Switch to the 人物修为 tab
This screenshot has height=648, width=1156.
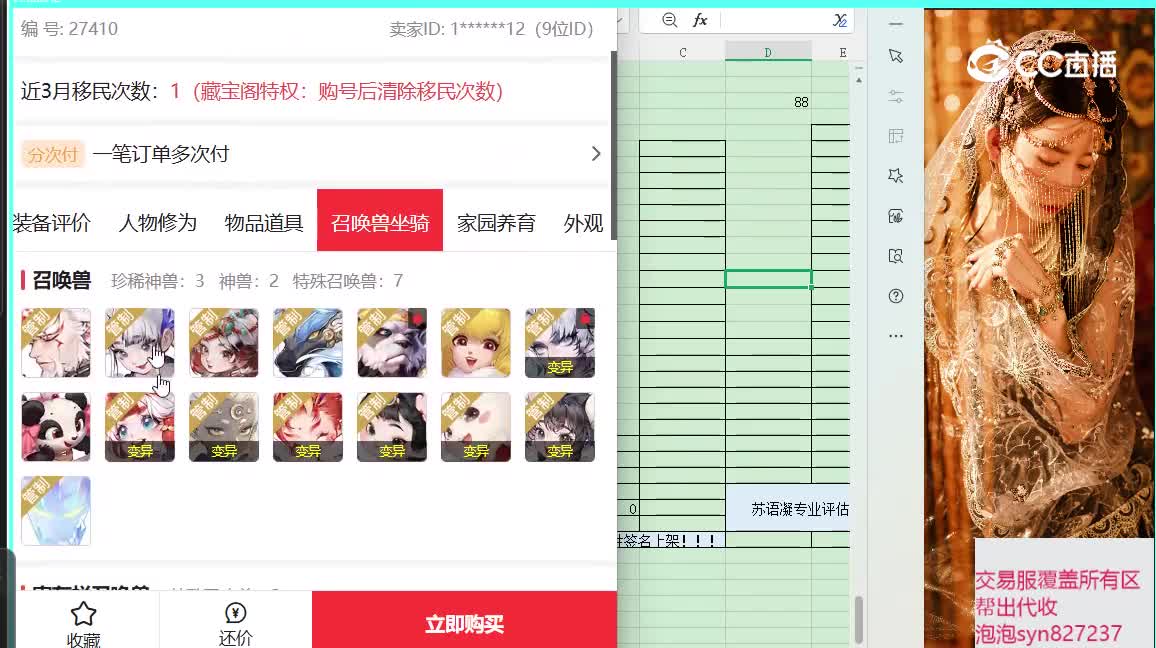tap(158, 223)
